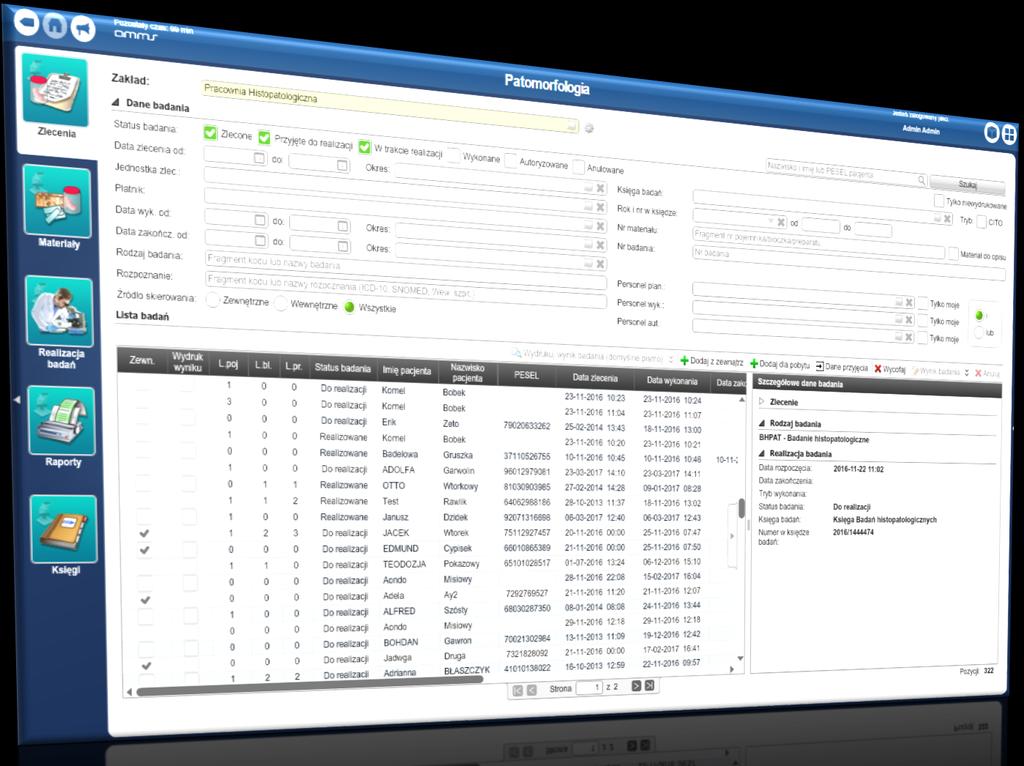Click magnifier icon in patient search field
Image resolution: width=1024 pixels, height=766 pixels.
tap(921, 180)
